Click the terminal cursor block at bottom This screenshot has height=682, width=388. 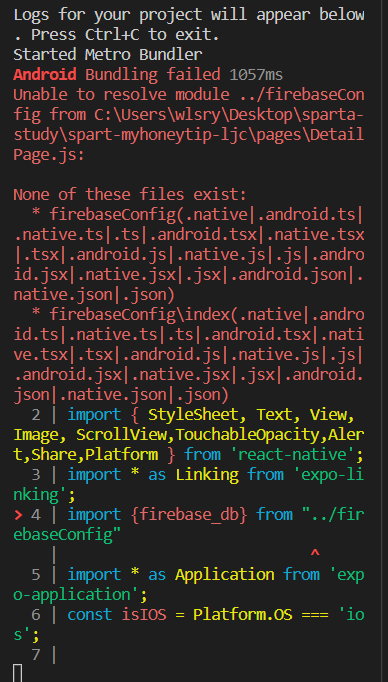pyautogui.click(x=17, y=673)
